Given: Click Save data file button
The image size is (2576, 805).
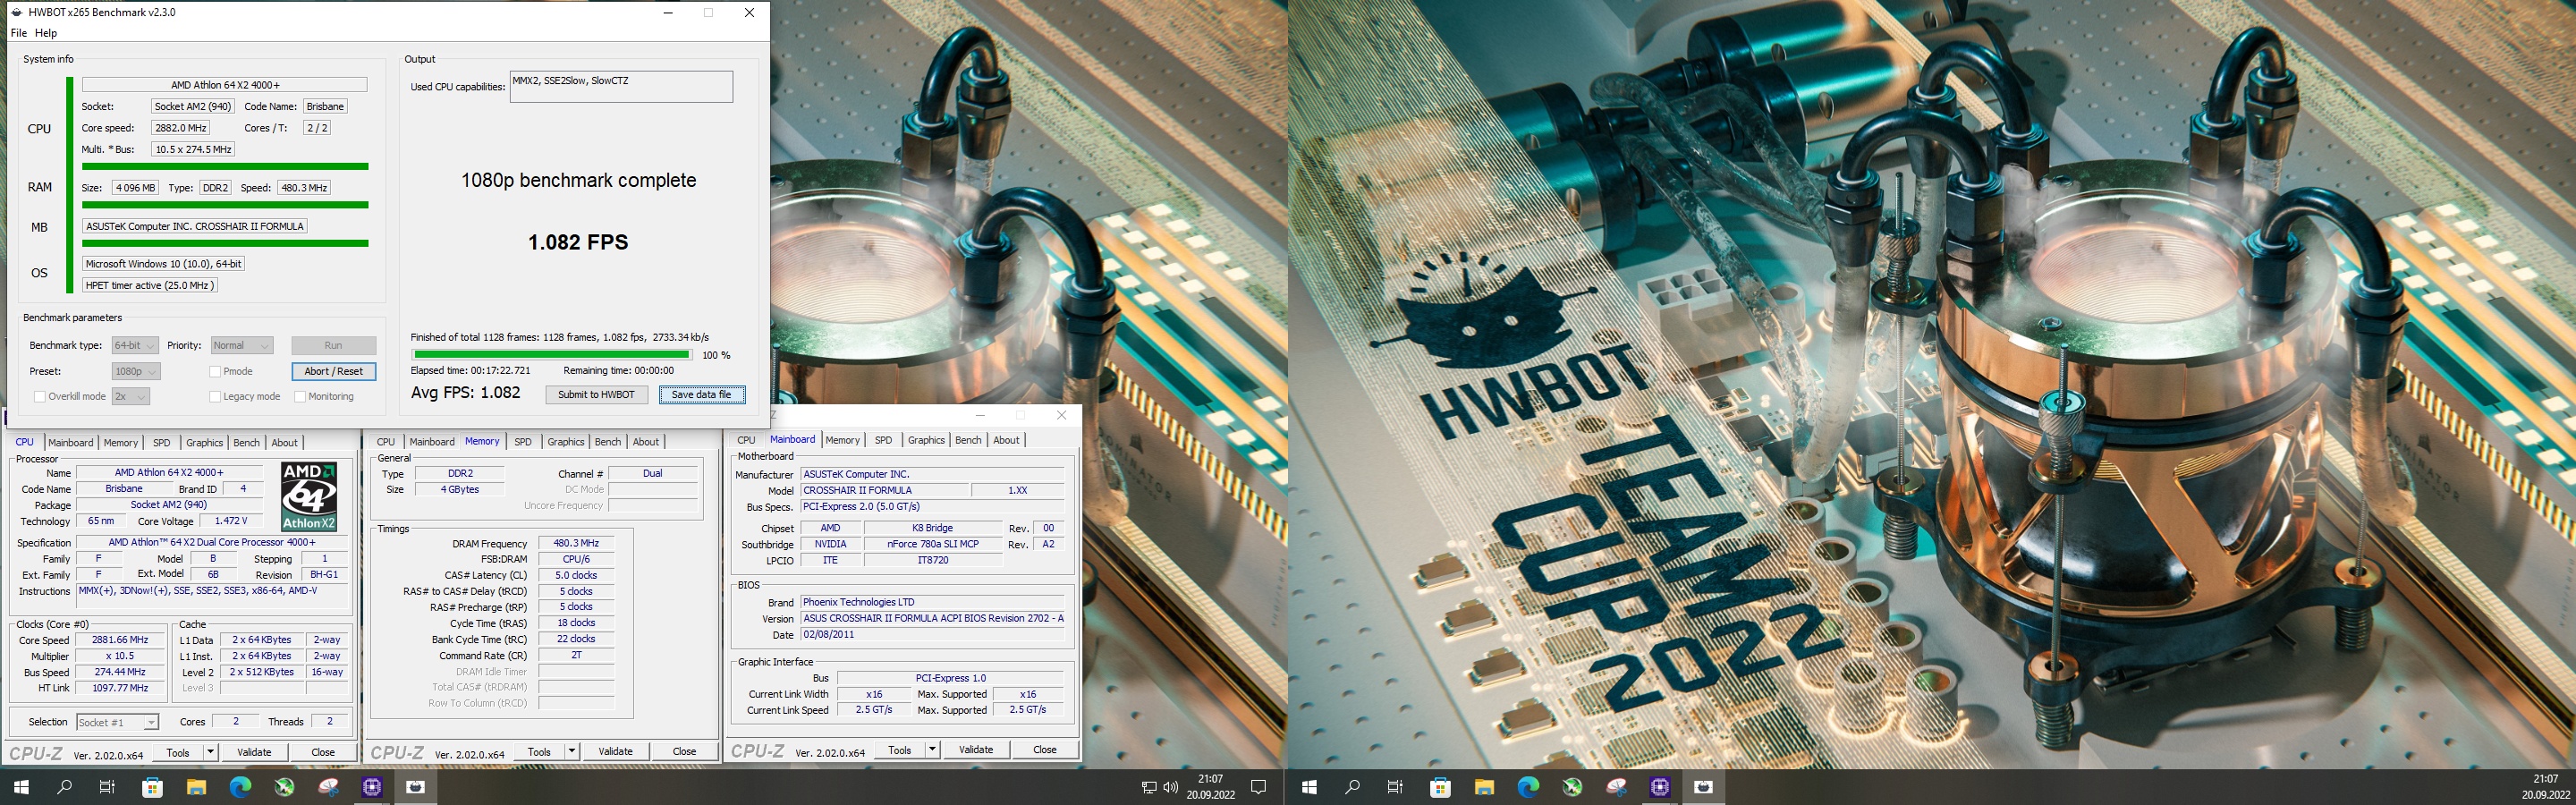Looking at the screenshot, I should pyautogui.click(x=702, y=395).
